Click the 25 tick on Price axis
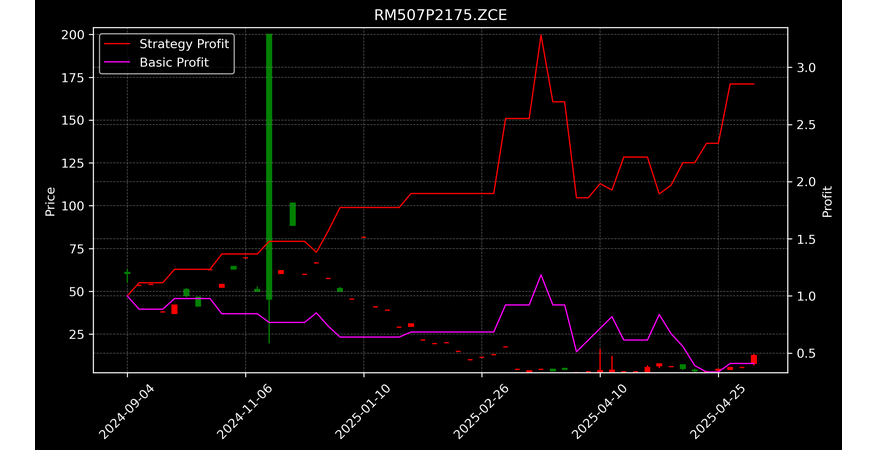 (77, 335)
